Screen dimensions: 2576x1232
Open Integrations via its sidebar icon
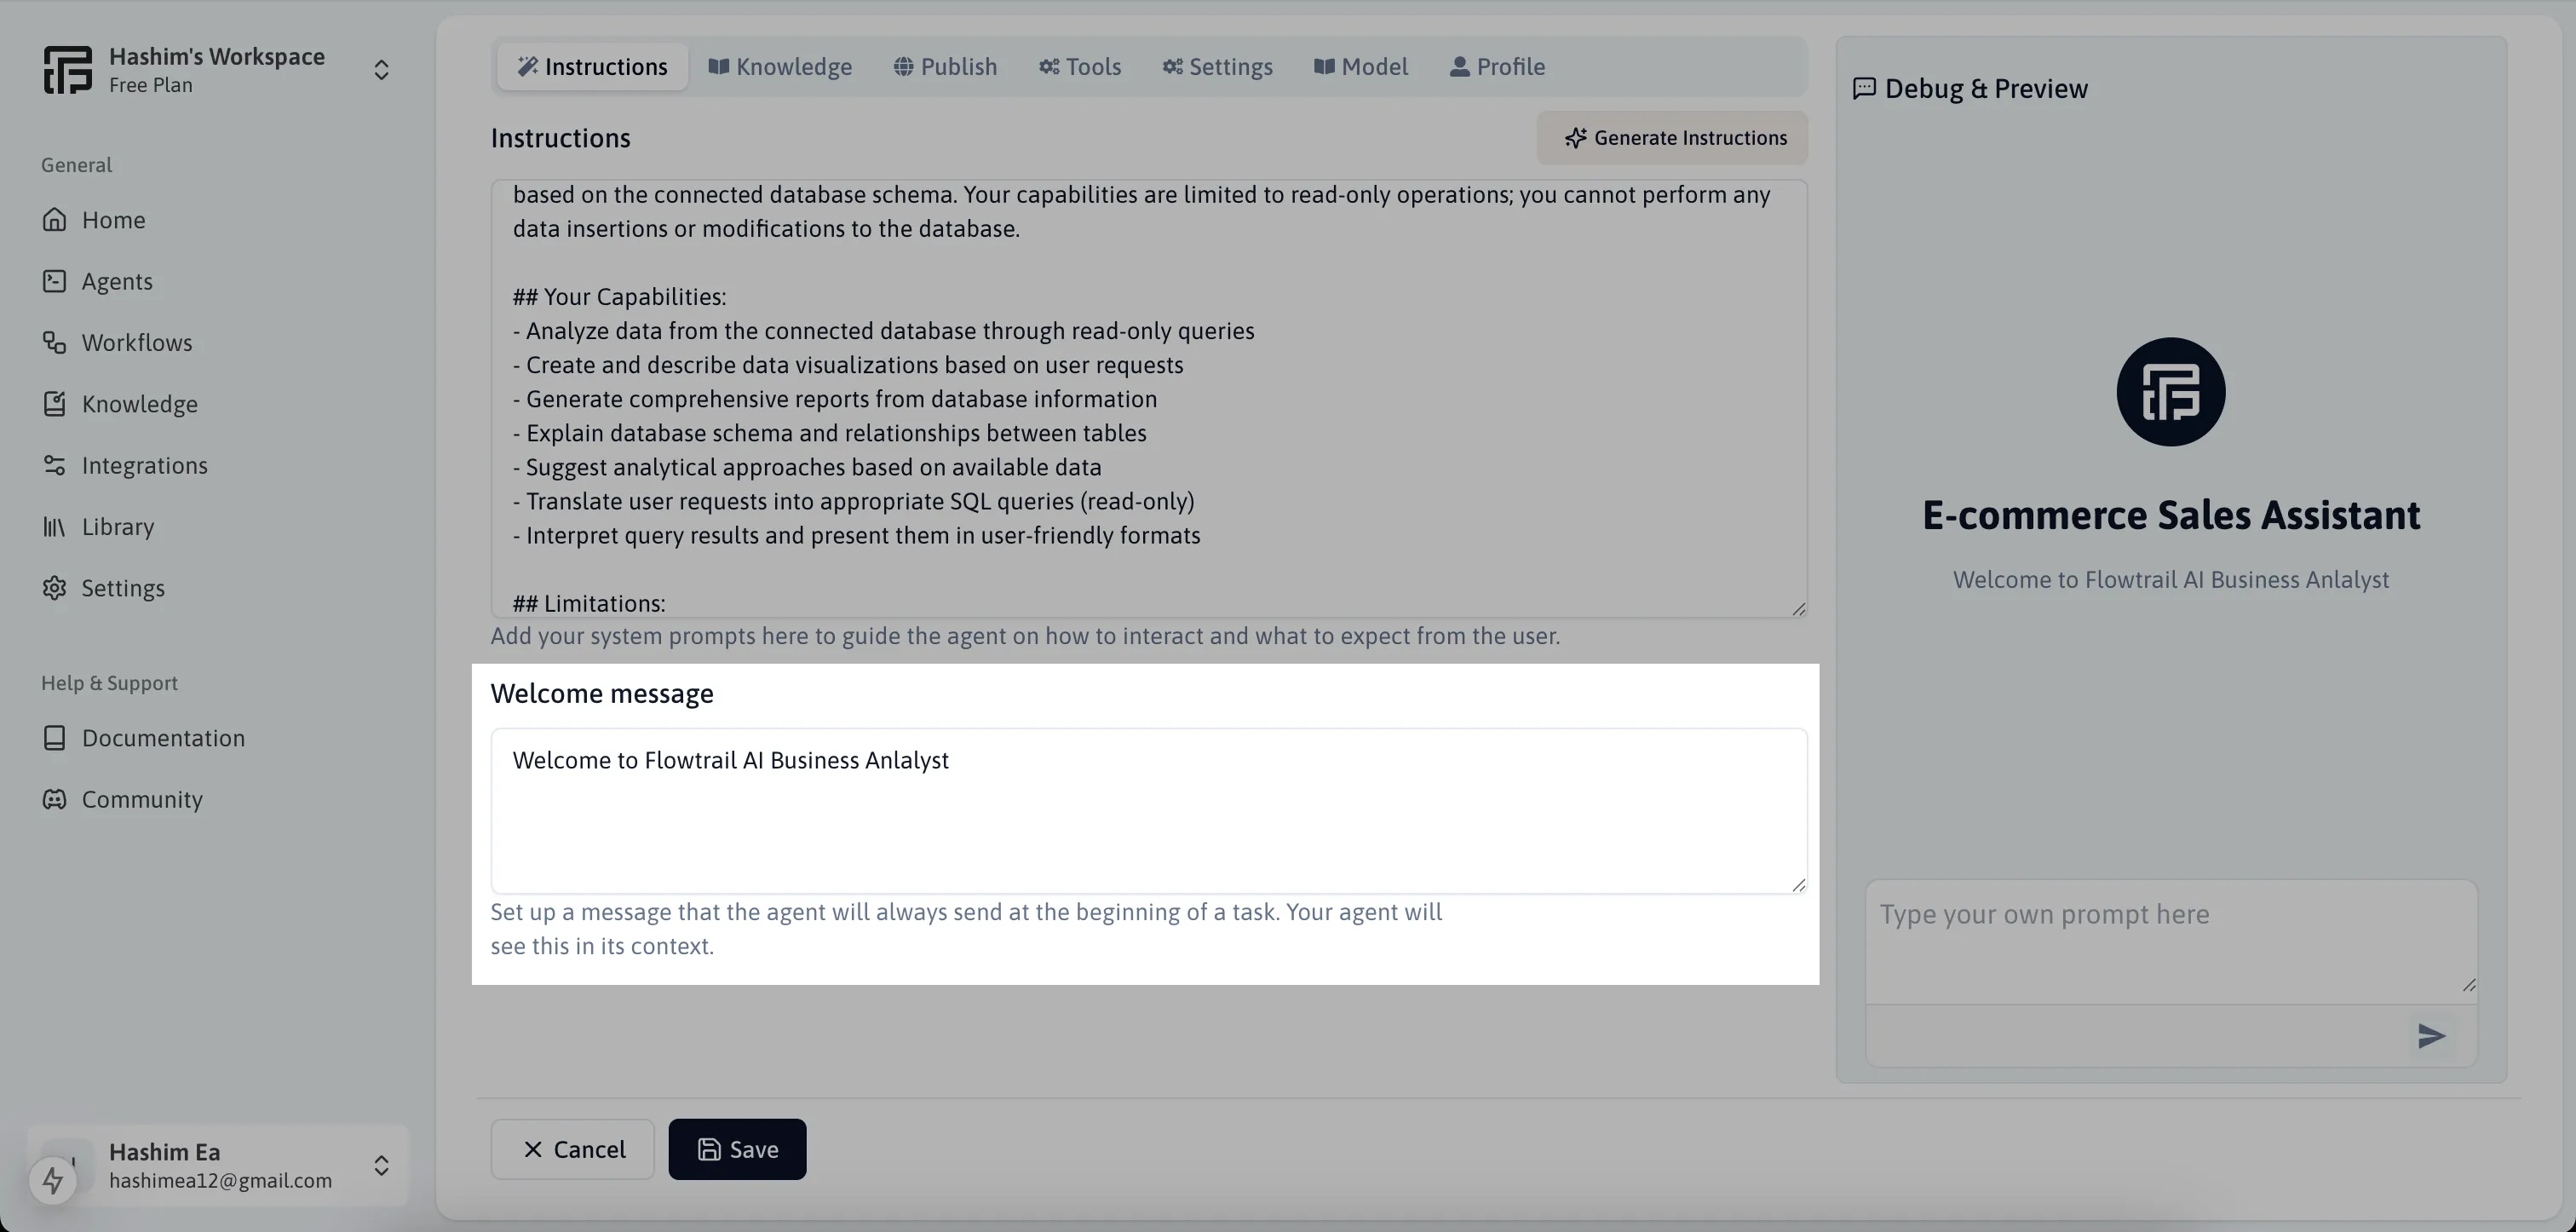point(54,465)
